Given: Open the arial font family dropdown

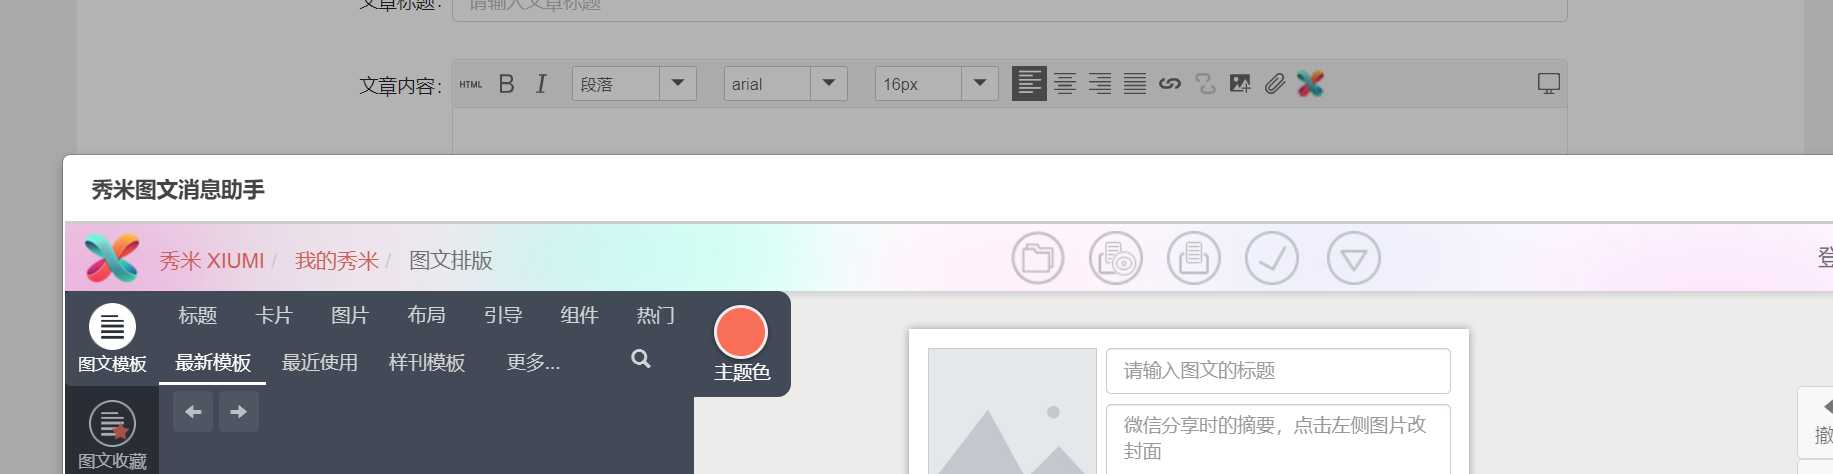Looking at the screenshot, I should pyautogui.click(x=785, y=84).
